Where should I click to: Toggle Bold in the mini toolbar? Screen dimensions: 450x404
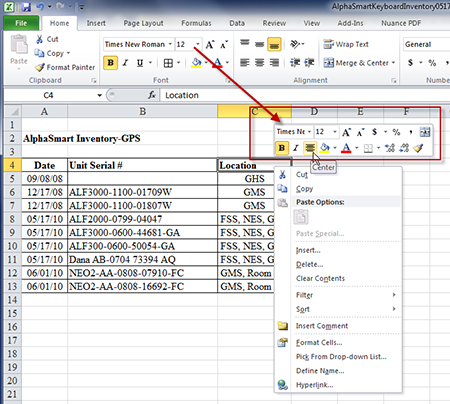pyautogui.click(x=282, y=148)
